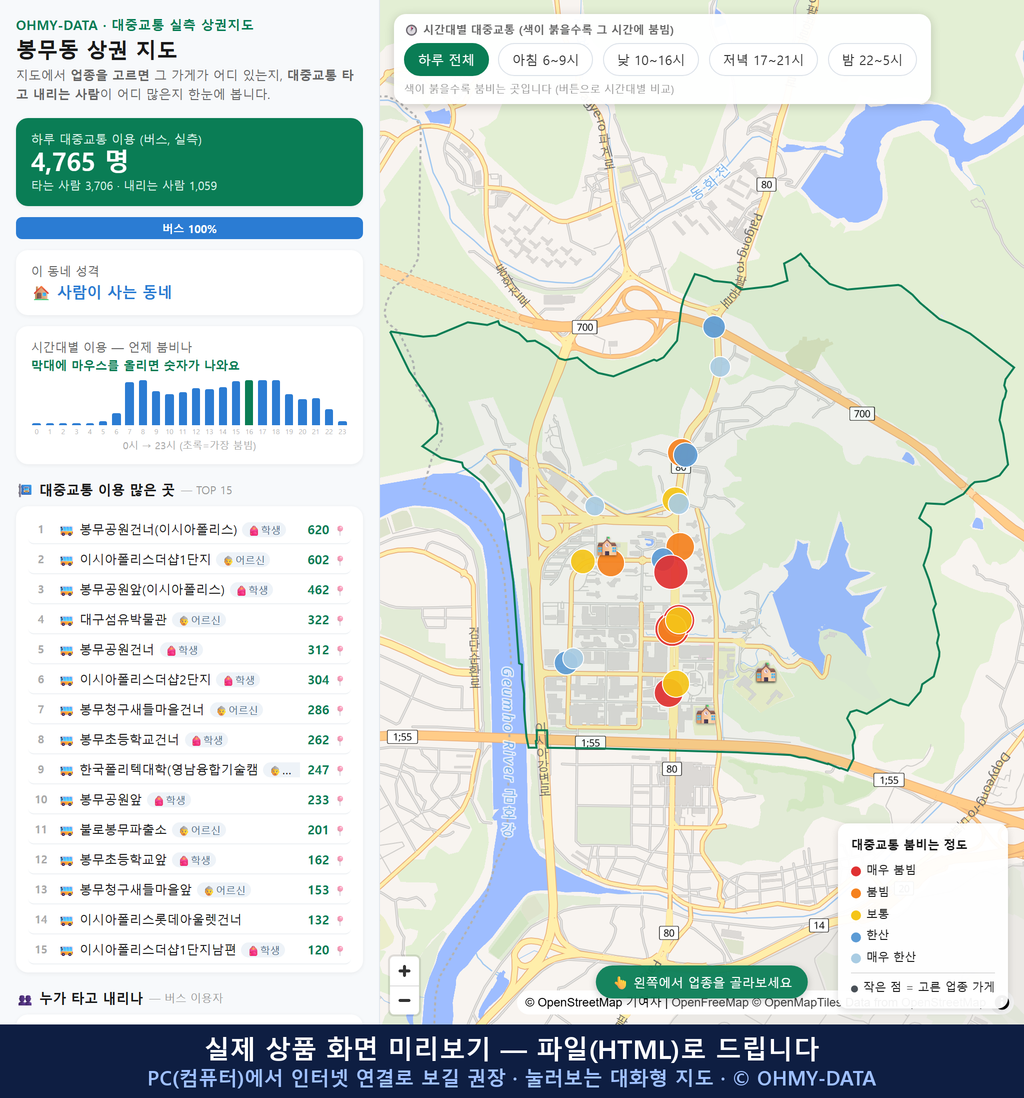Click the school icon next to the reservoir
The height and width of the screenshot is (1098, 1024).
tap(766, 673)
